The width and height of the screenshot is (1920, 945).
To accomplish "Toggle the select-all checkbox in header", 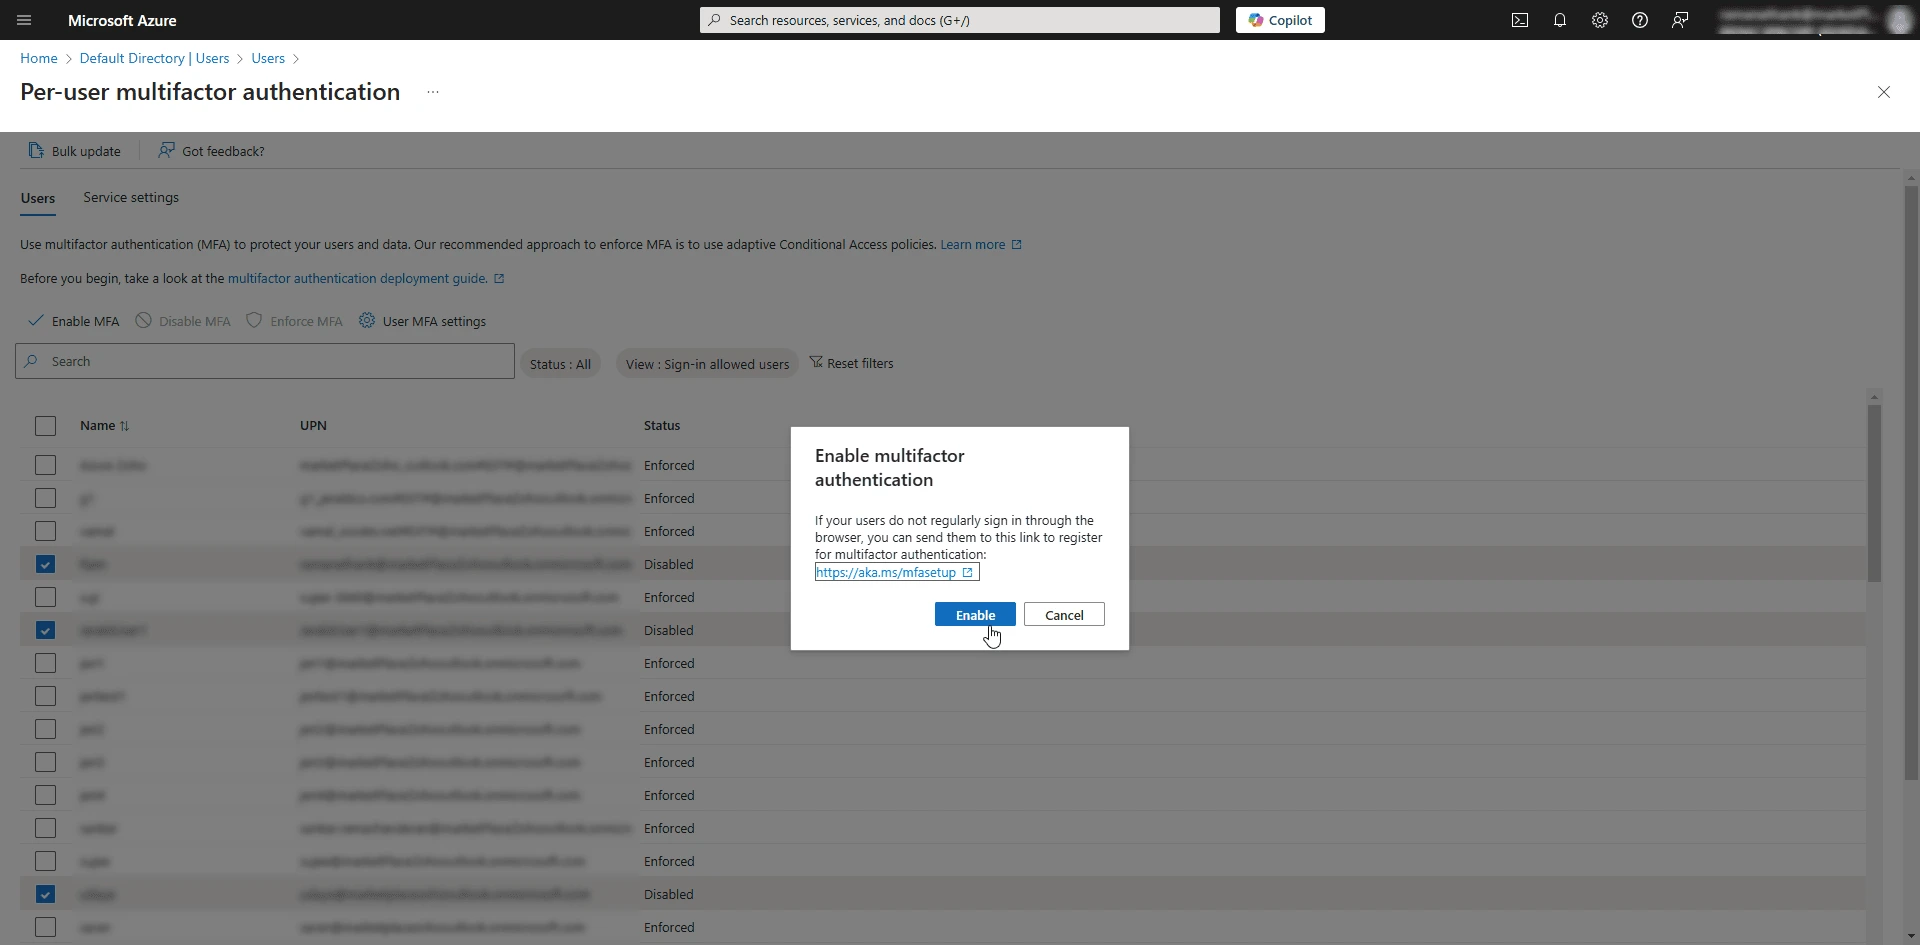I will 45,426.
